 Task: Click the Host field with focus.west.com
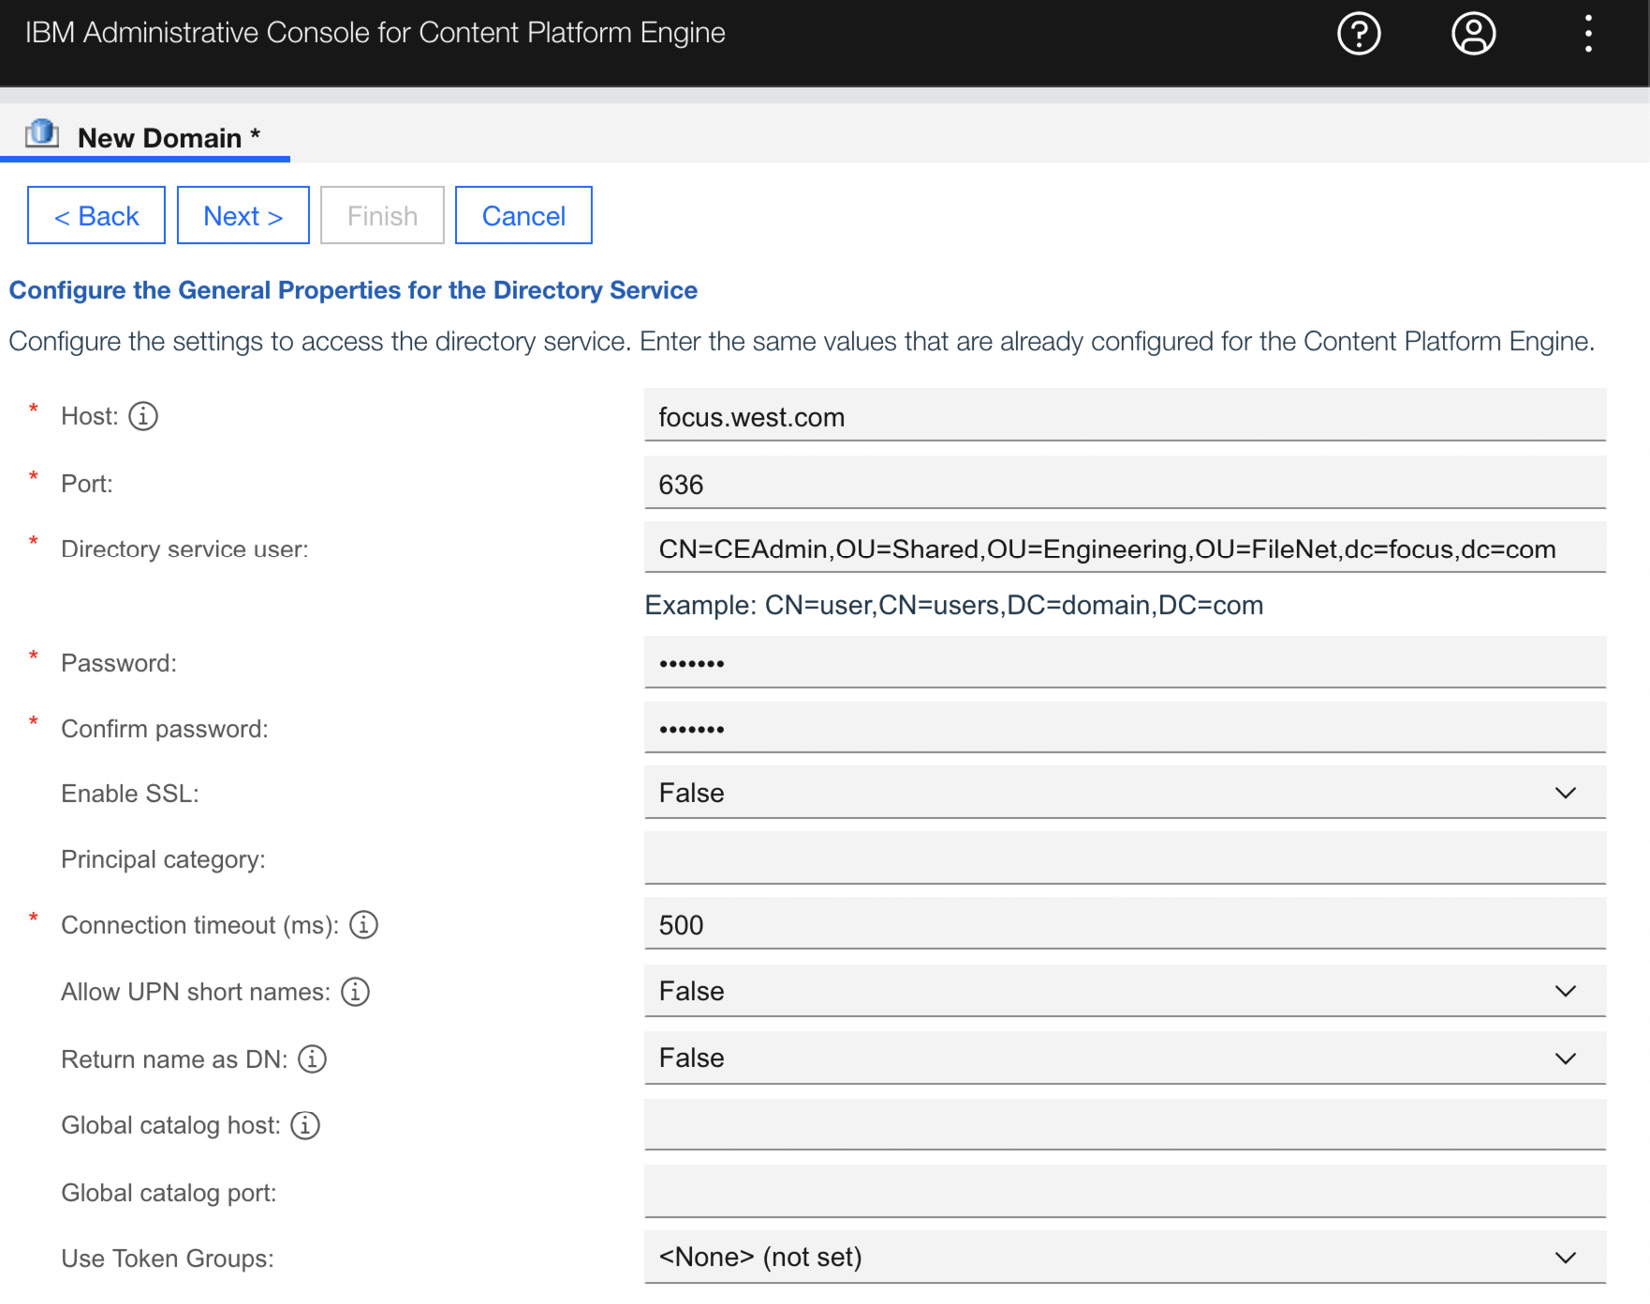(1125, 416)
